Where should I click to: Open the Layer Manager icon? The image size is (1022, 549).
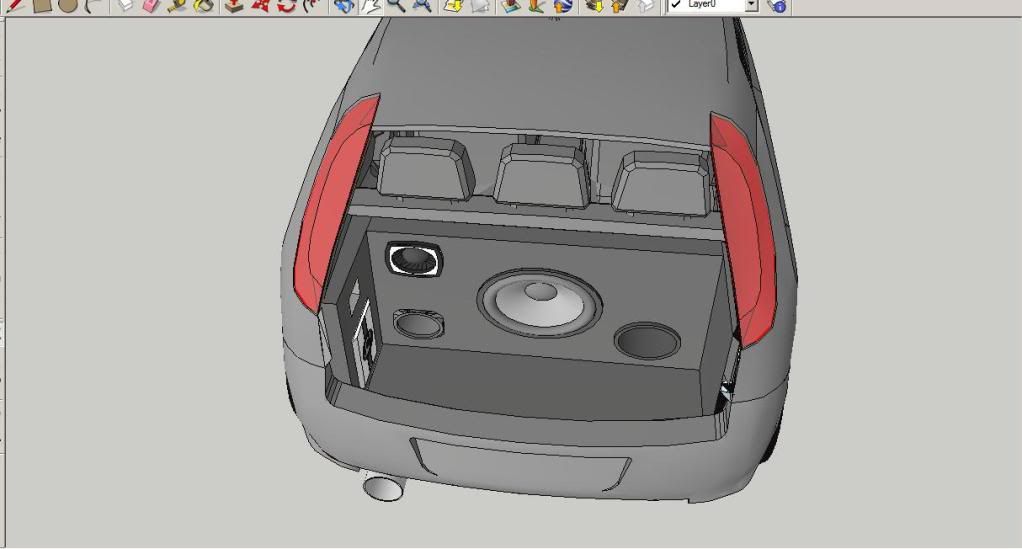coord(777,5)
